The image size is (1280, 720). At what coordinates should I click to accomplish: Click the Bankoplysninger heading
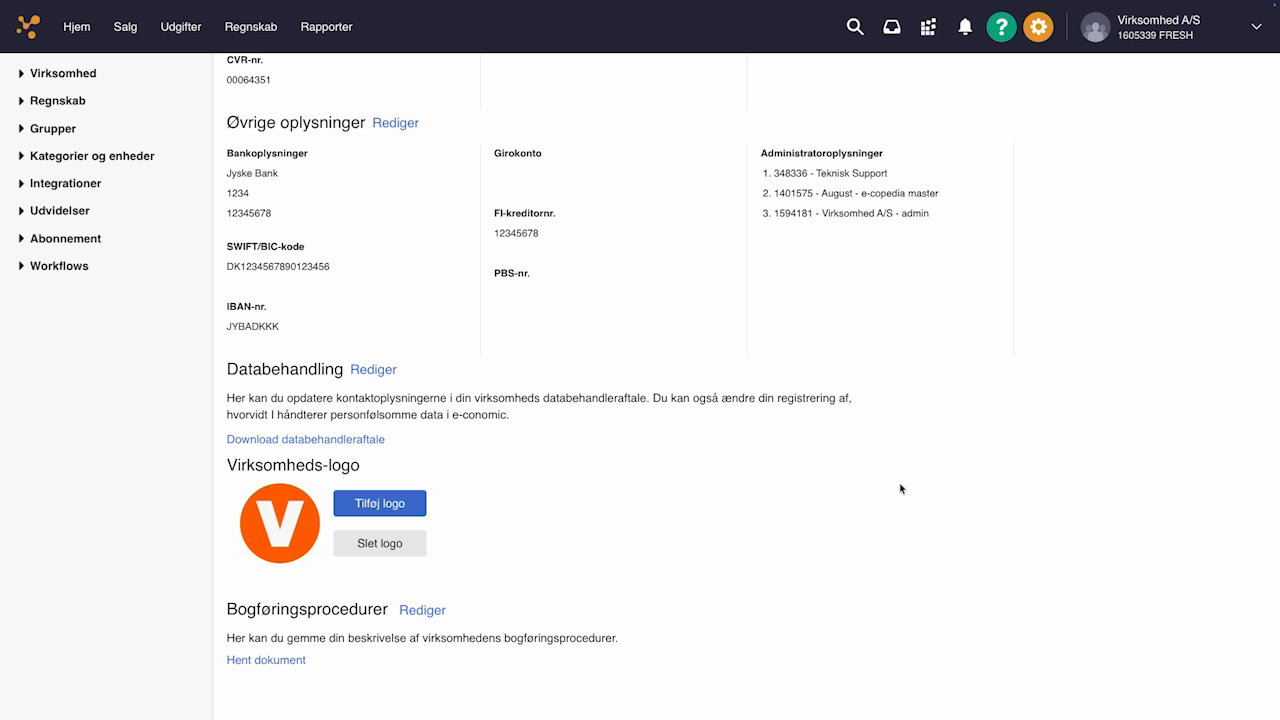pos(267,153)
